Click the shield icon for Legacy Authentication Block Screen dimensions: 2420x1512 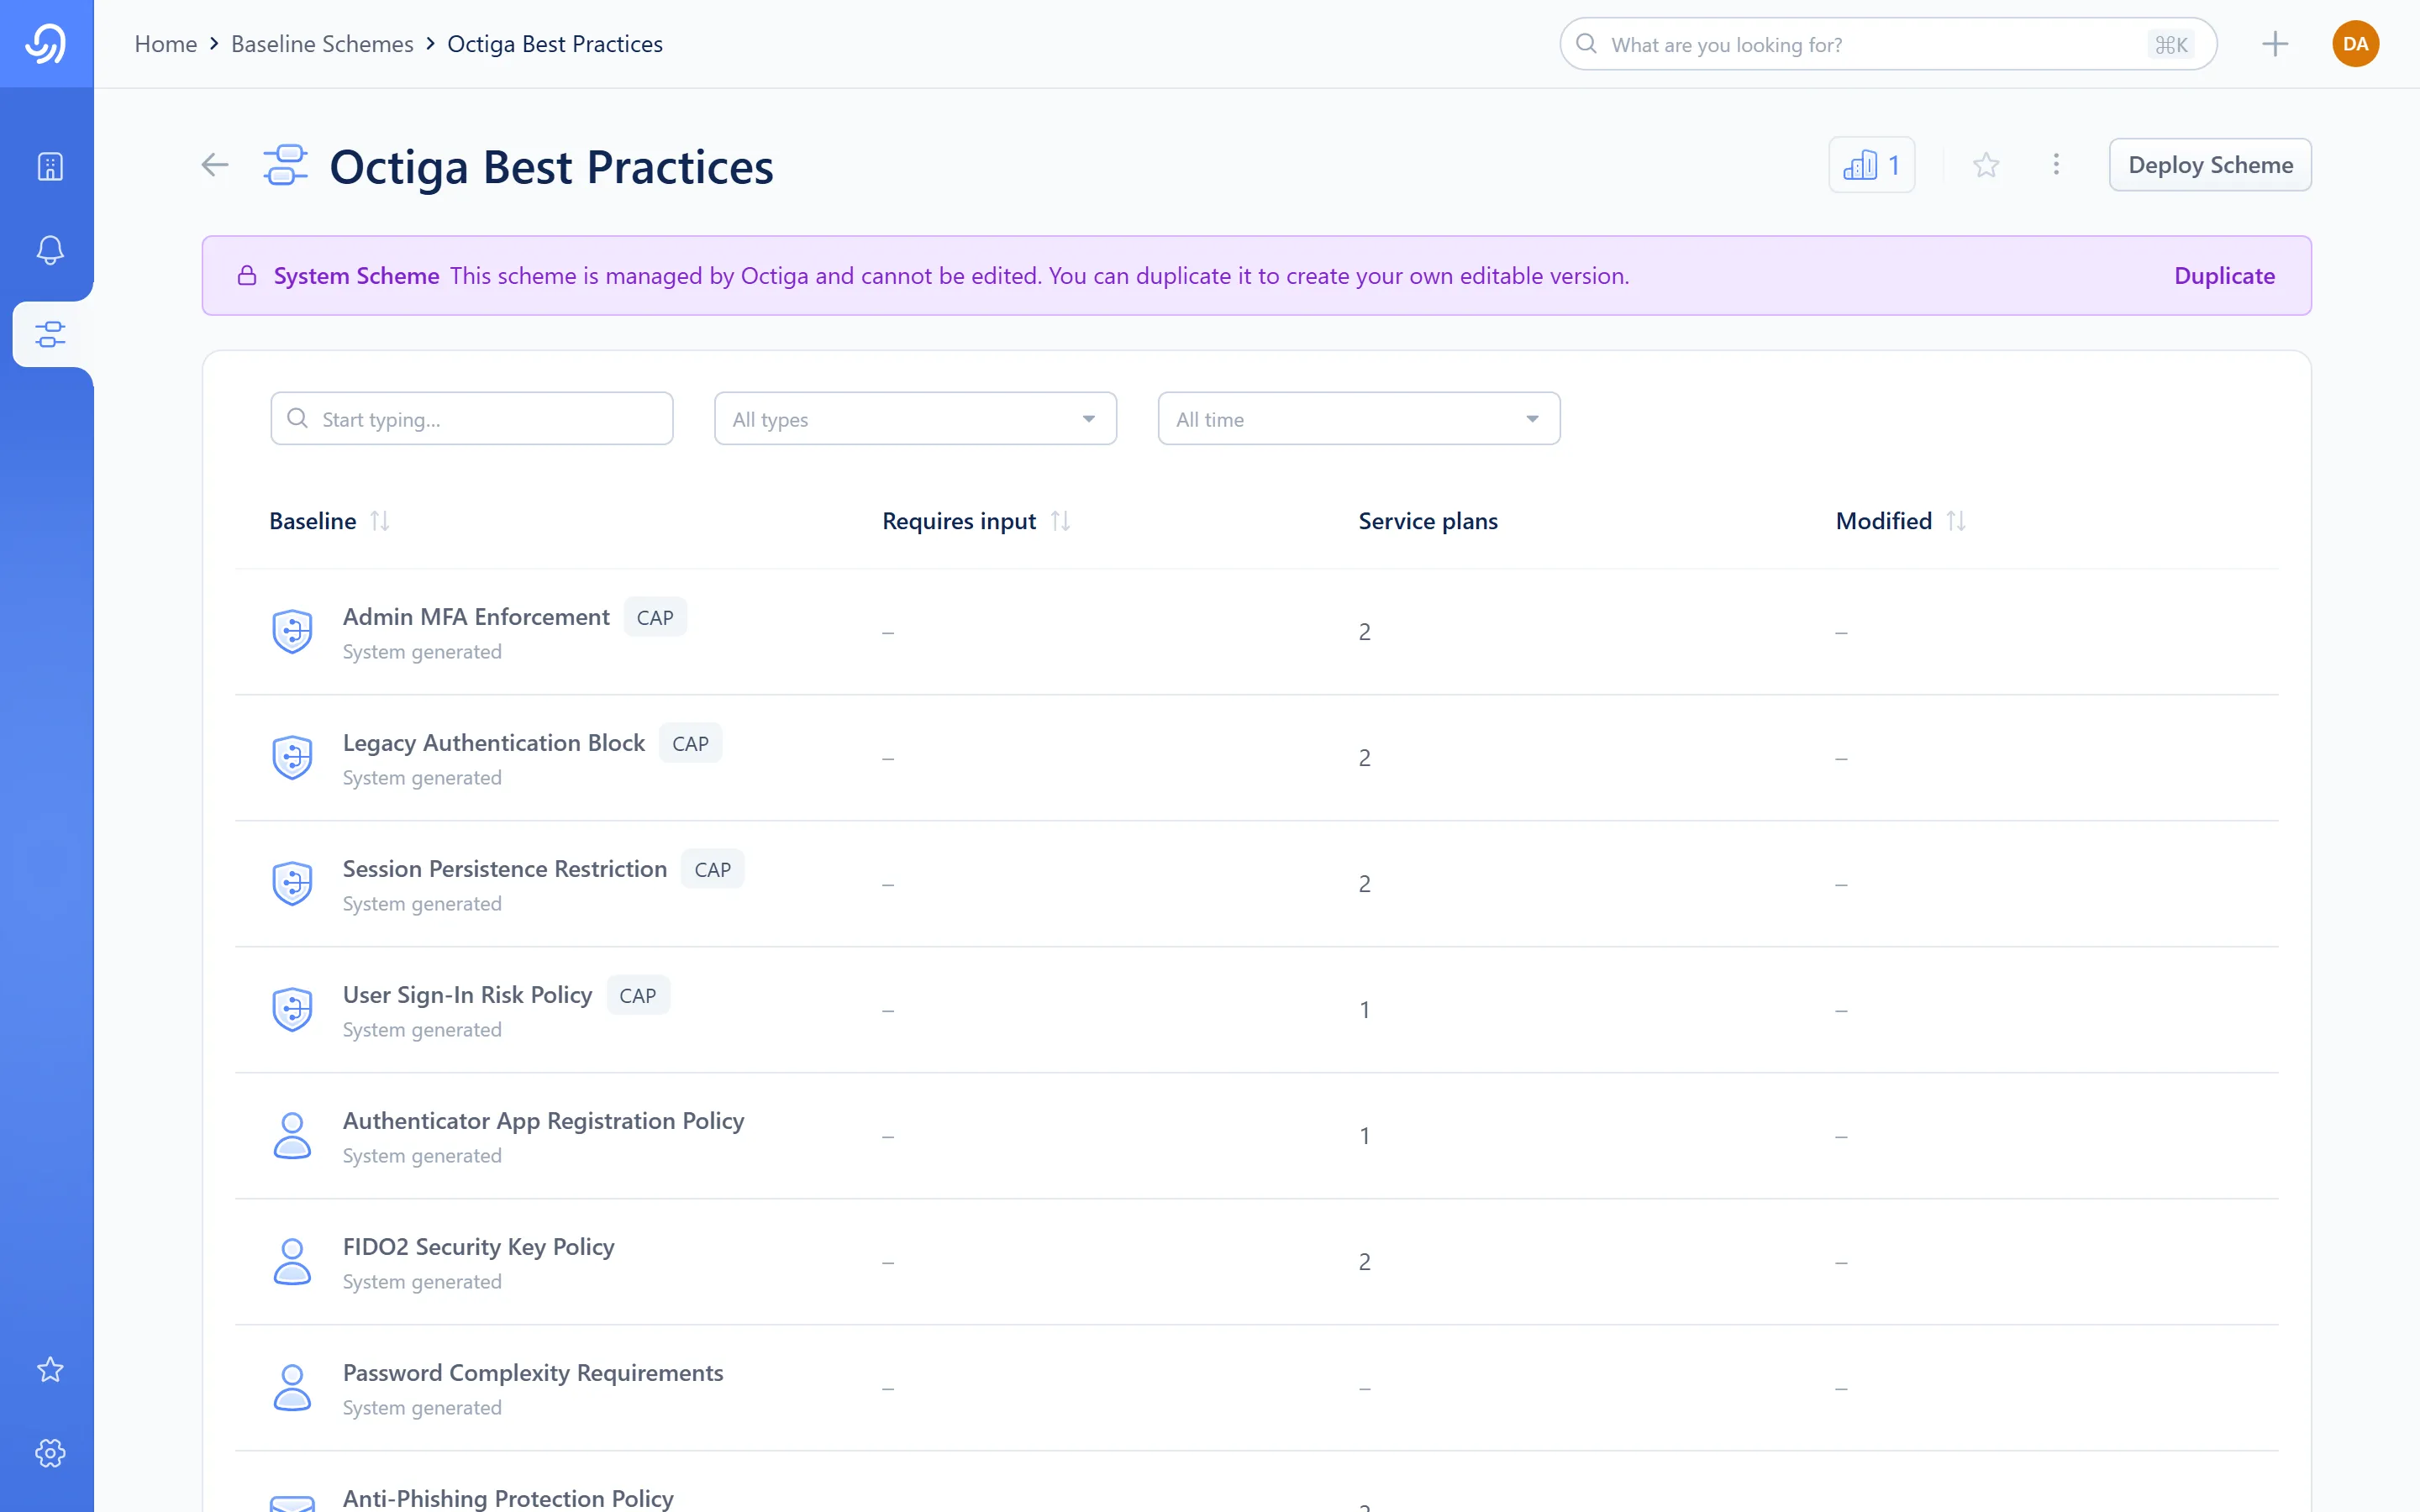[x=292, y=758]
